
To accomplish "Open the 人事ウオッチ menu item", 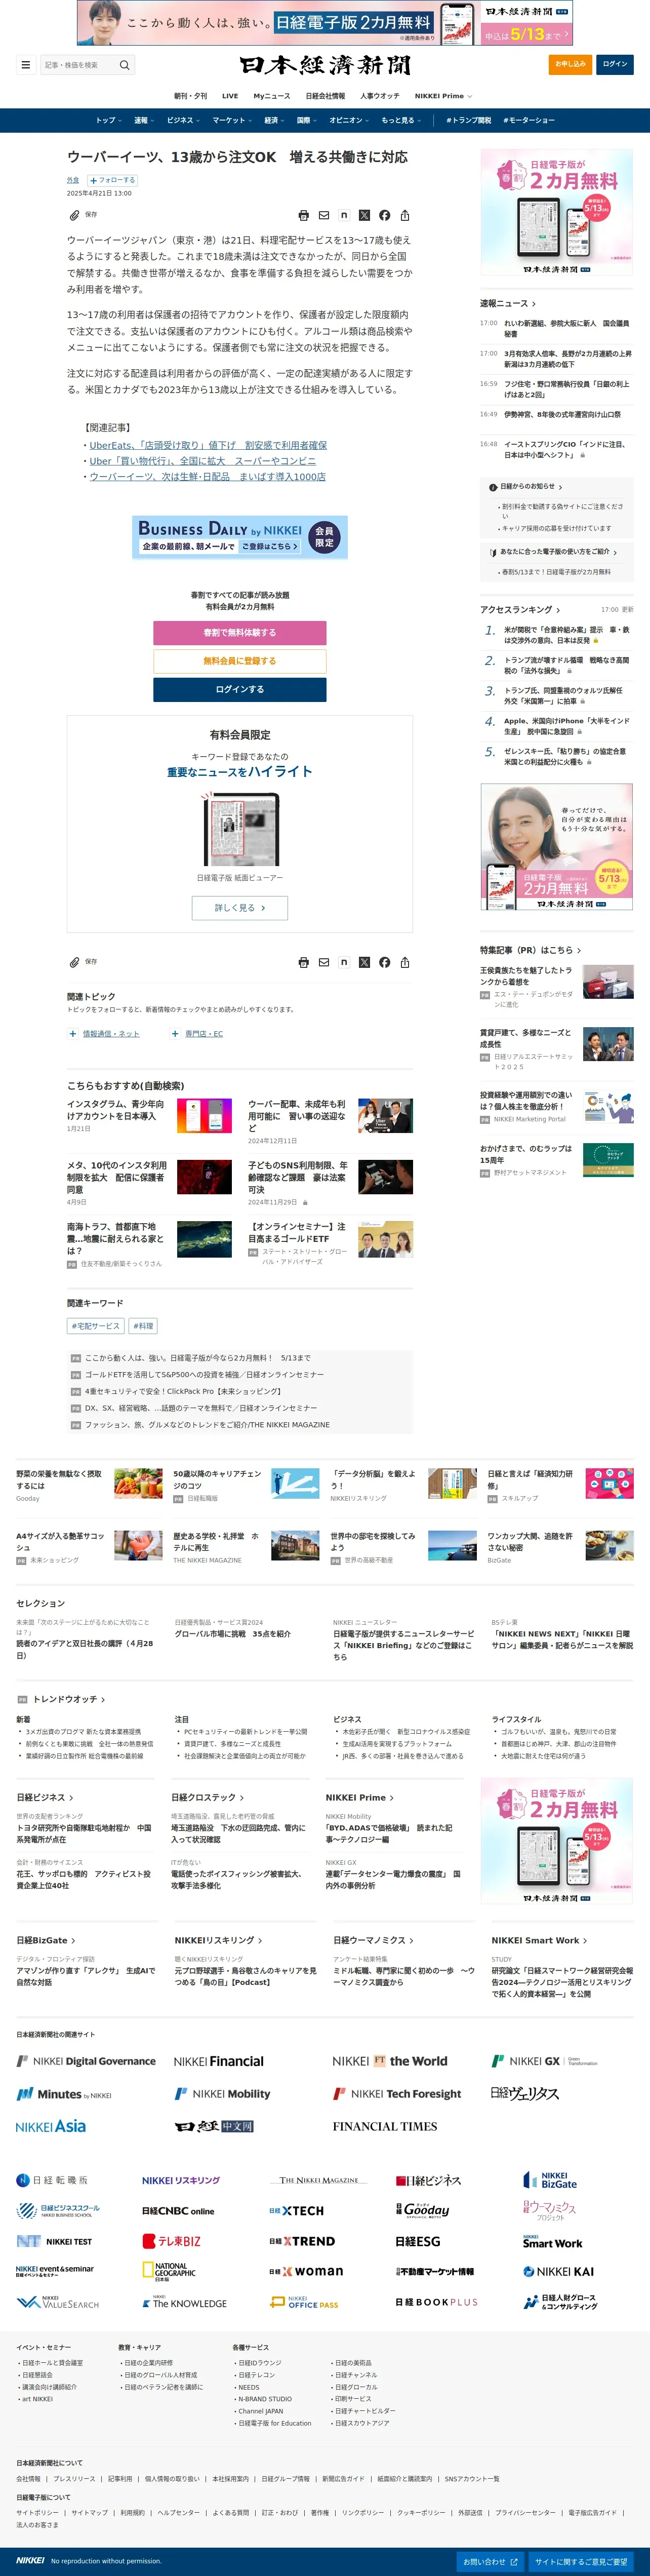I will click(380, 96).
